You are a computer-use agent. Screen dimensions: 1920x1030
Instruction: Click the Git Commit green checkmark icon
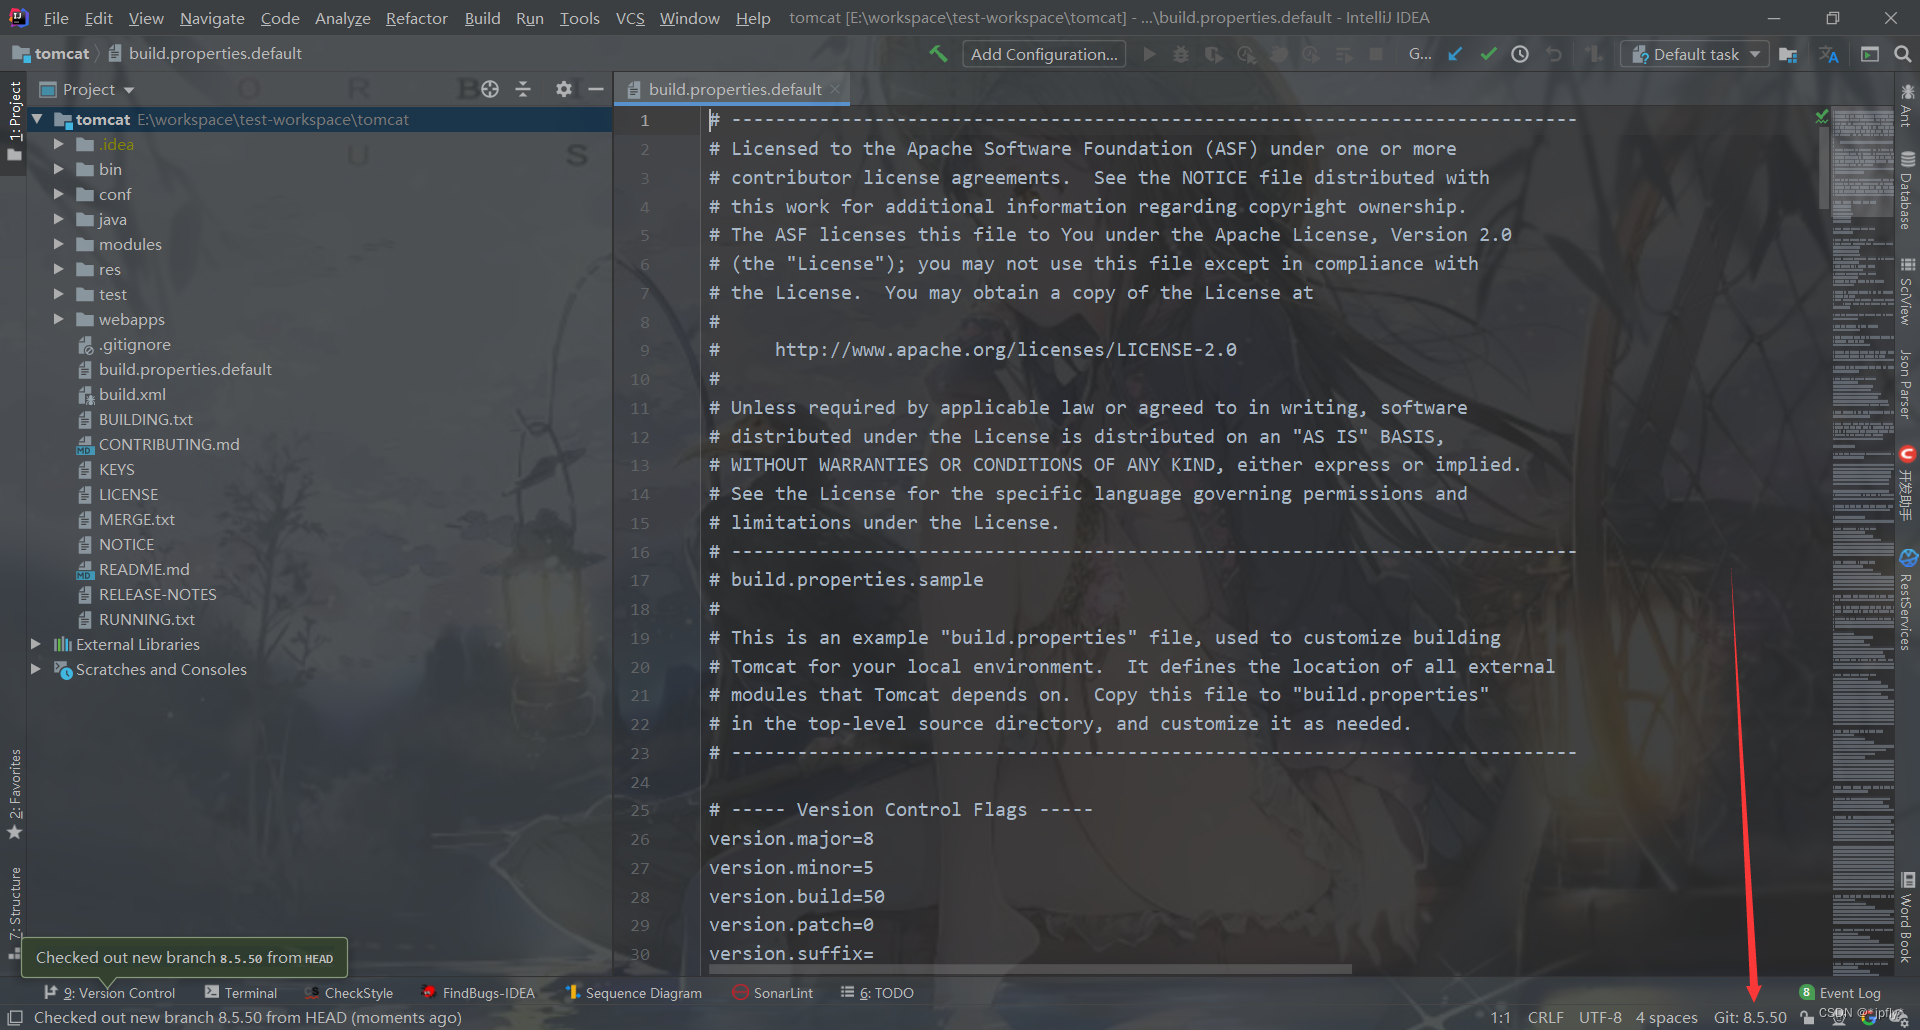[x=1488, y=54]
